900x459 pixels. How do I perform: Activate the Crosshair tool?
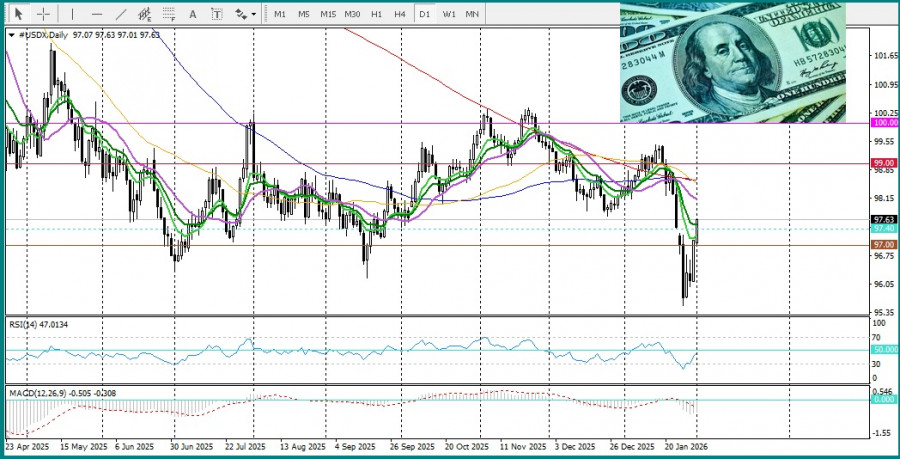coord(43,14)
